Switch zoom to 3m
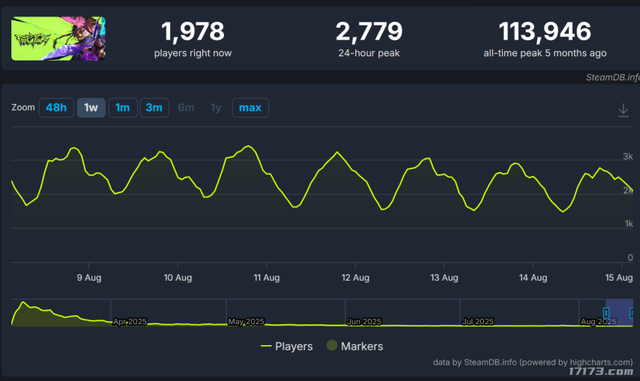Image resolution: width=640 pixels, height=381 pixels. [x=154, y=108]
